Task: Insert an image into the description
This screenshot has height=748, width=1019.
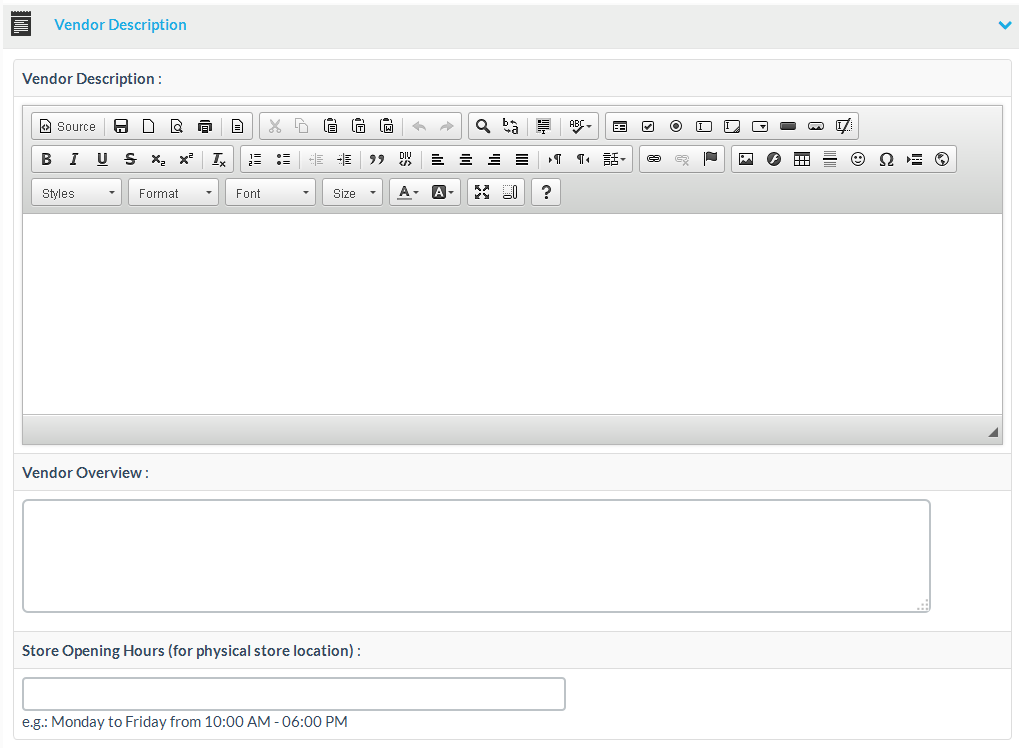Action: point(746,160)
